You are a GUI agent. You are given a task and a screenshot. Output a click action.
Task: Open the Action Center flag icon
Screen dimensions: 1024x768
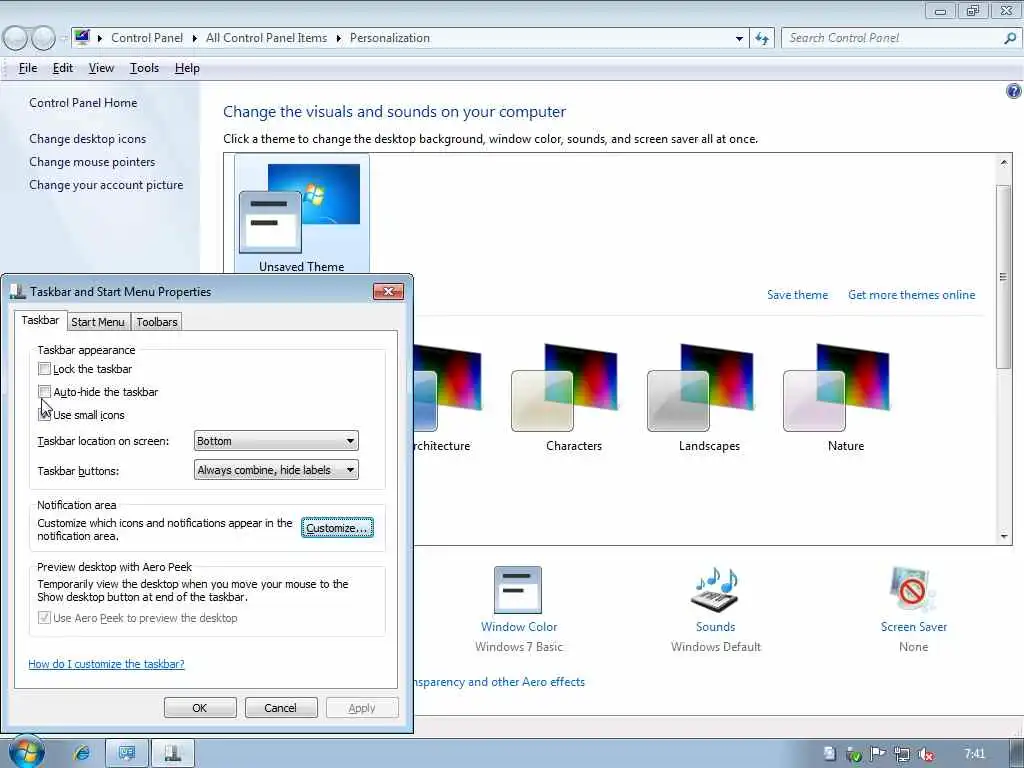(878, 754)
